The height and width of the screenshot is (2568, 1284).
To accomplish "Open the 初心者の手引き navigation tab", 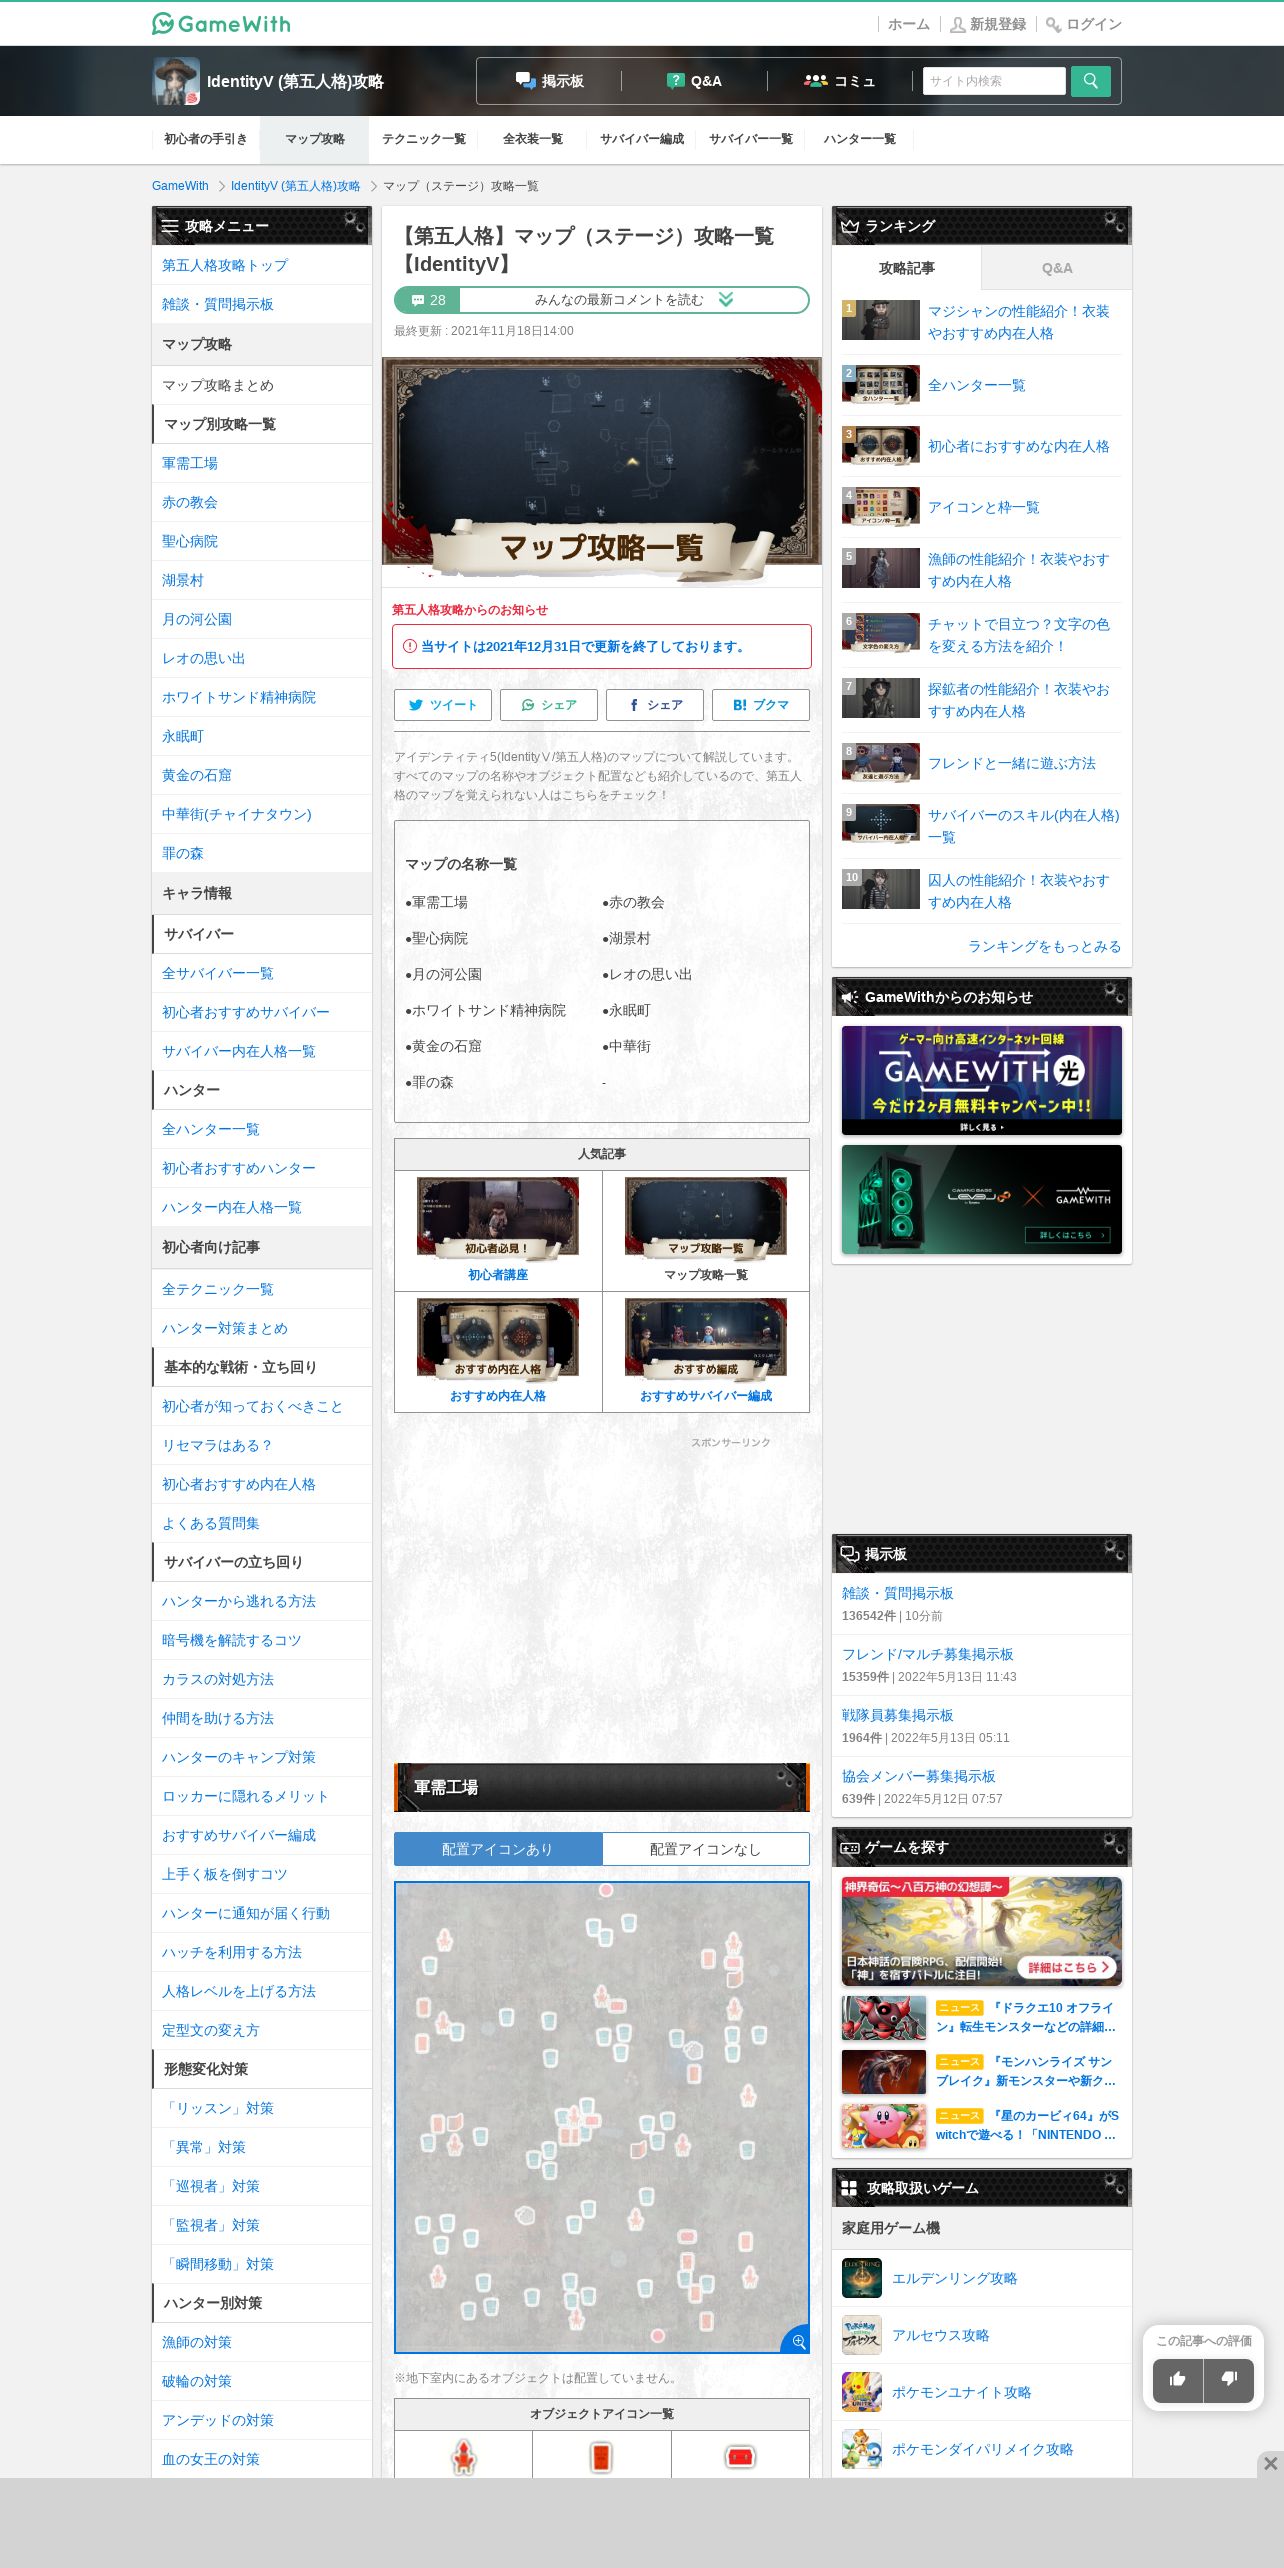I will click(206, 139).
